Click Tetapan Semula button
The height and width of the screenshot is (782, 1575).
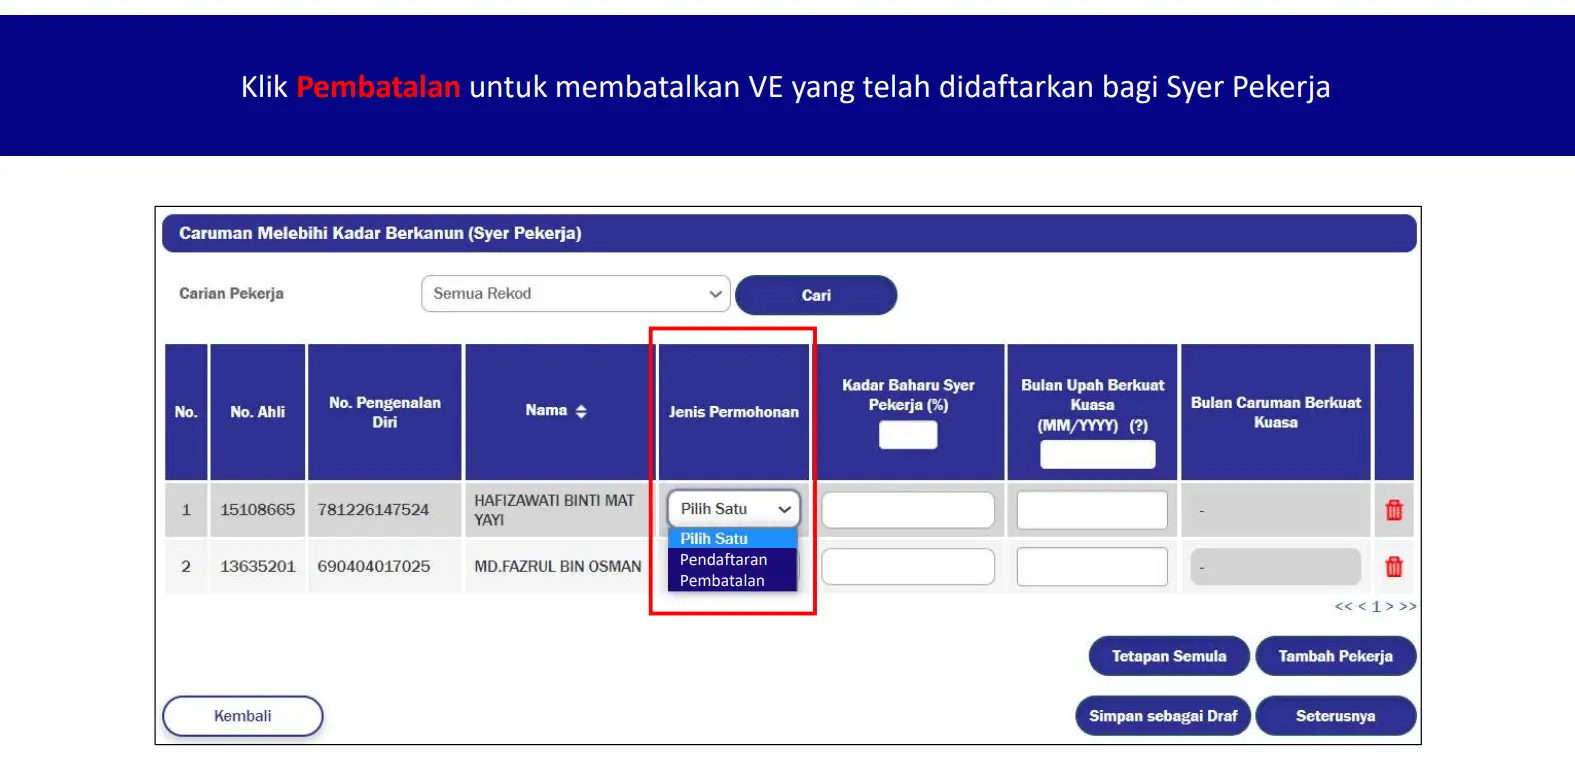click(x=1169, y=656)
